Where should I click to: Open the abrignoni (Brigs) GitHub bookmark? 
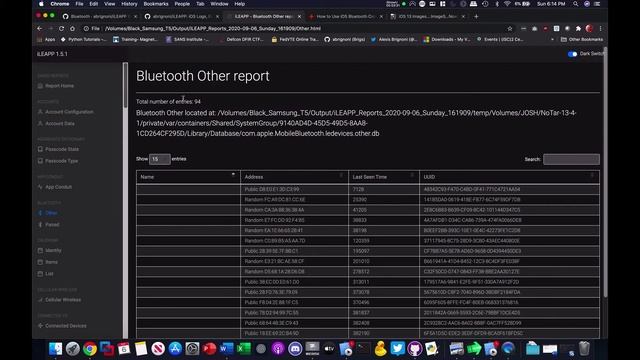[x=345, y=40]
